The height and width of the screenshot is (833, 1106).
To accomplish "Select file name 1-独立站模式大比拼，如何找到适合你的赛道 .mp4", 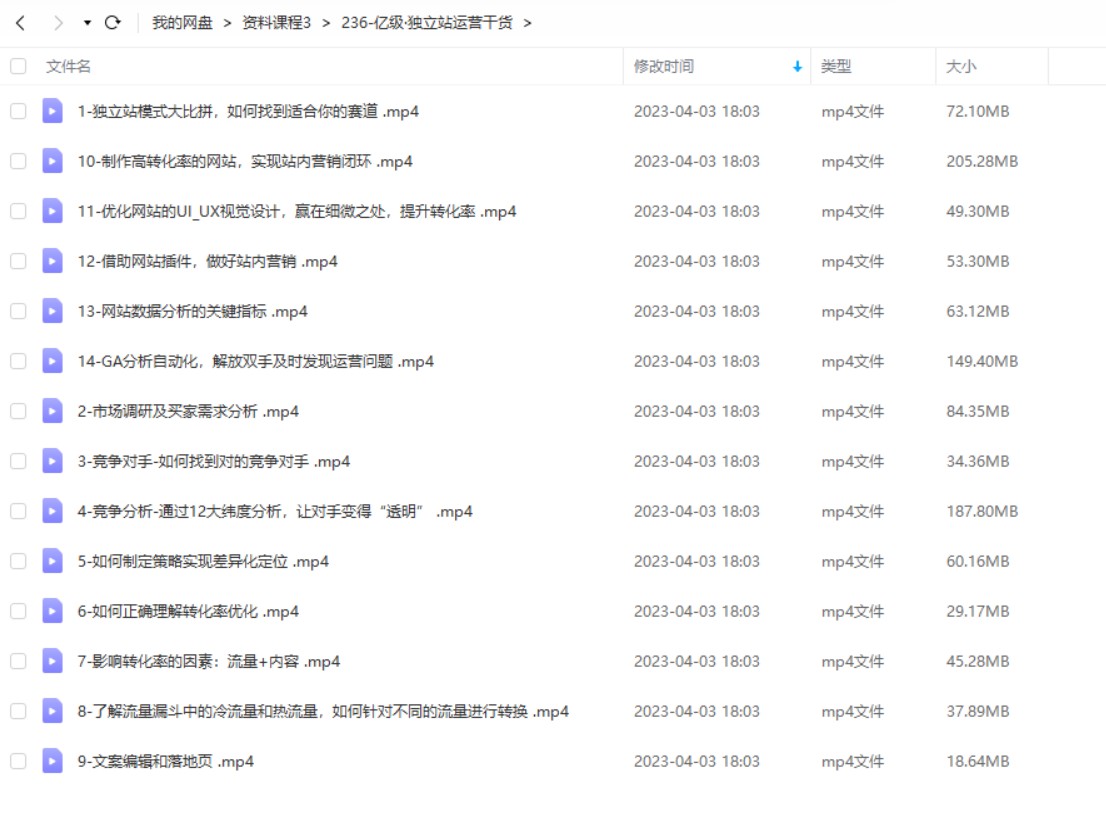I will [x=248, y=111].
